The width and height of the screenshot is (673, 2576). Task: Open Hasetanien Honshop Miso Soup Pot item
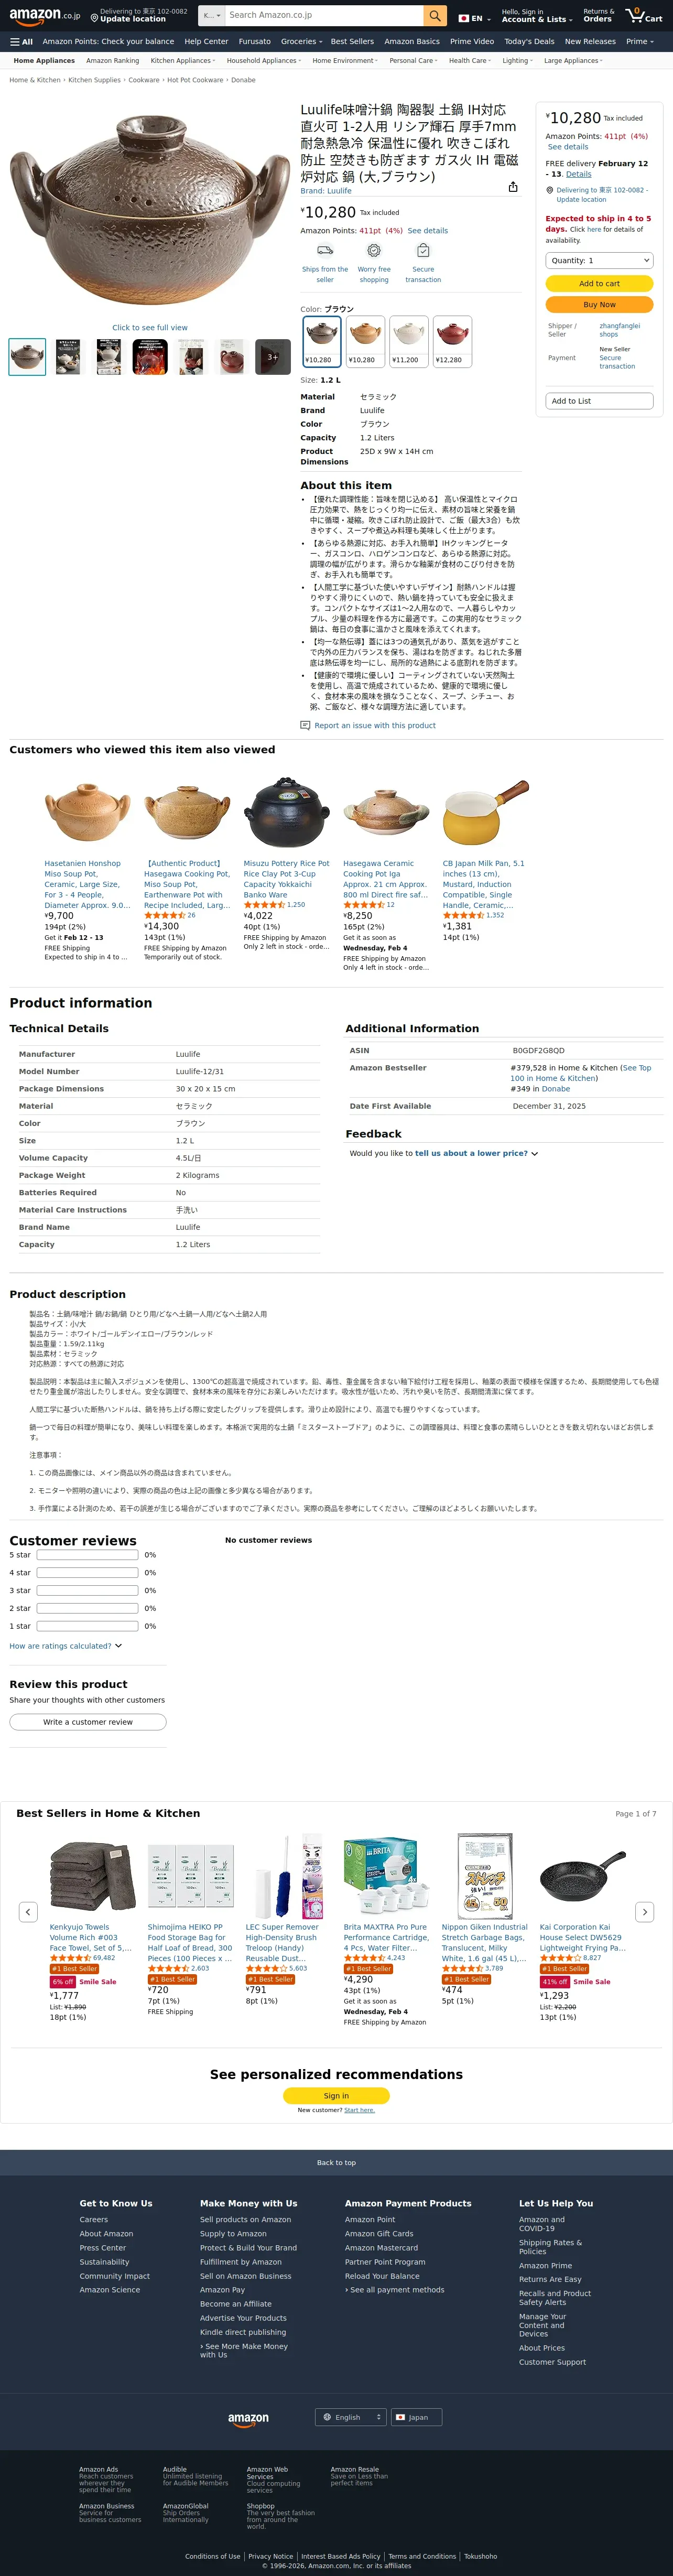tap(87, 884)
